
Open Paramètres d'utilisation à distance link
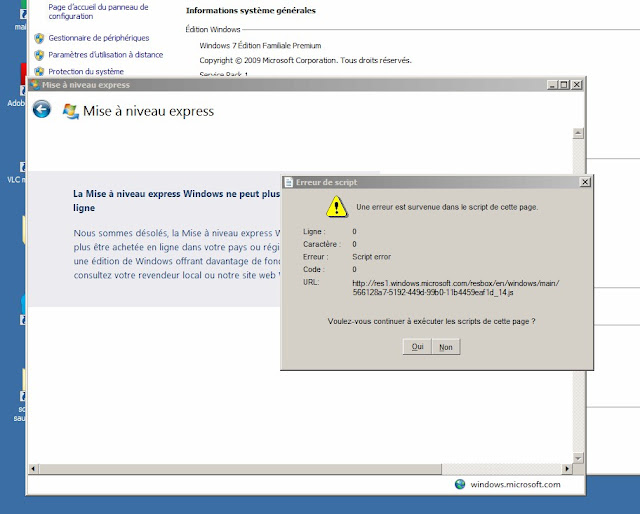(106, 55)
